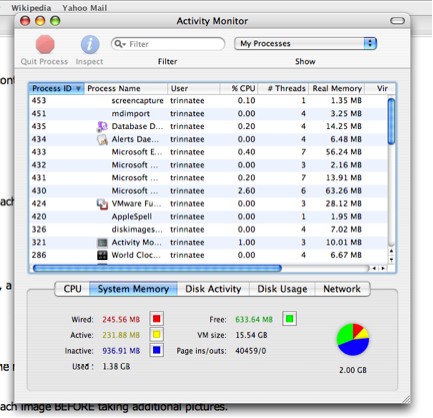
Task: Click the Process Name column header
Action: [x=125, y=88]
